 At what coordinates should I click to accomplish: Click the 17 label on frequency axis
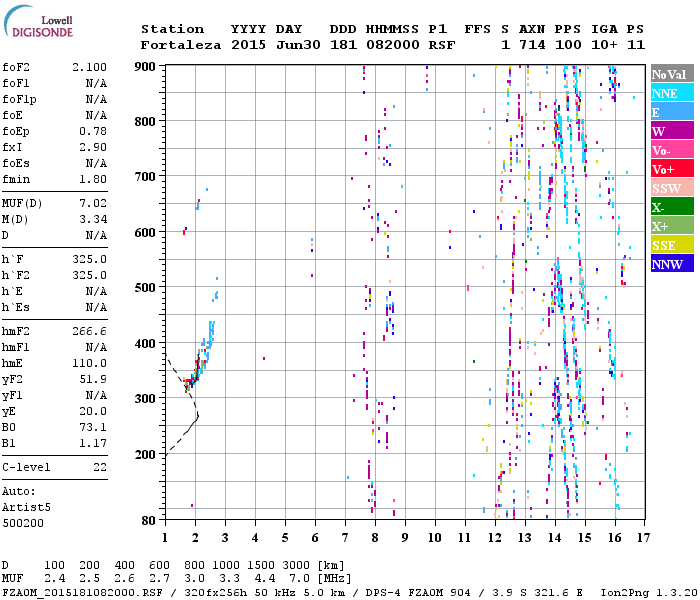click(x=645, y=537)
